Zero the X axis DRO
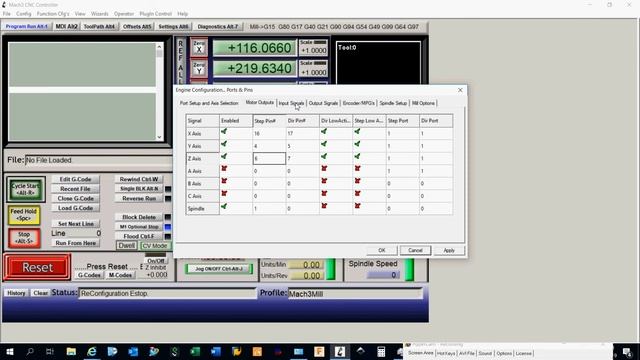 coord(199,47)
